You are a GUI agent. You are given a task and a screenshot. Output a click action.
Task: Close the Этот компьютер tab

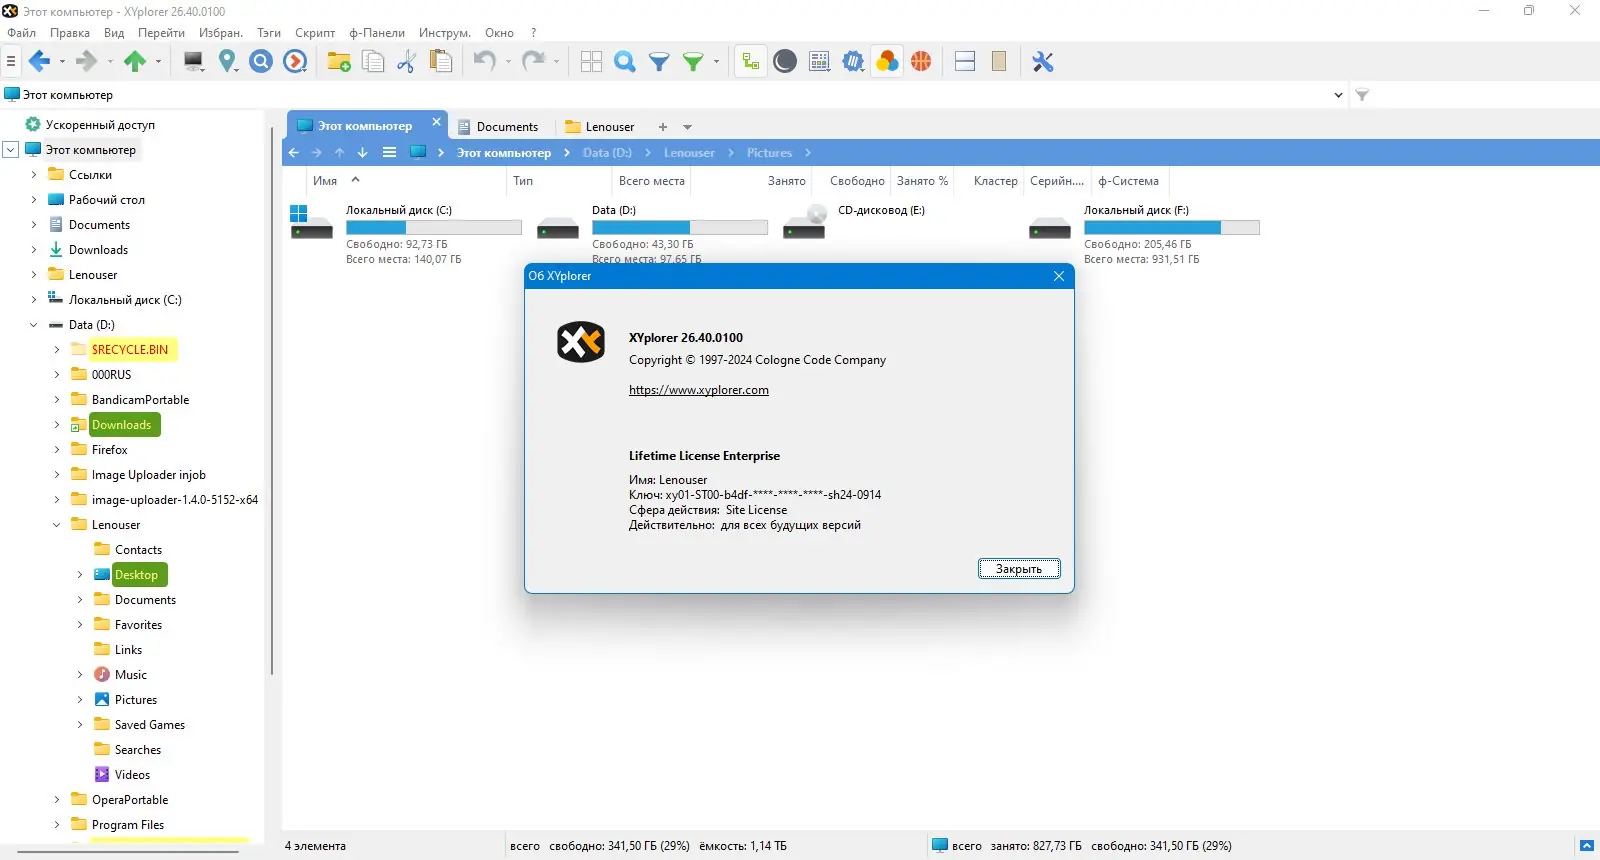click(x=436, y=122)
